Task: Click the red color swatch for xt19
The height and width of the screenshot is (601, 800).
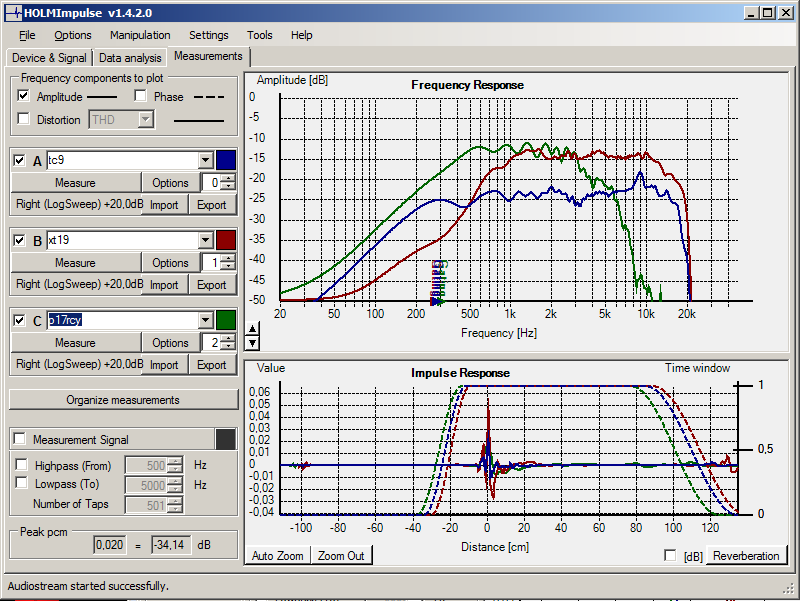Action: click(x=226, y=240)
